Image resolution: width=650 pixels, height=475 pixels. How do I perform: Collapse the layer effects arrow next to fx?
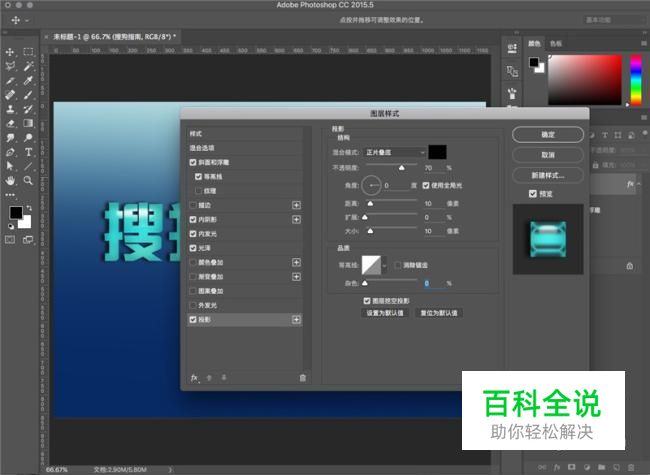tap(639, 184)
